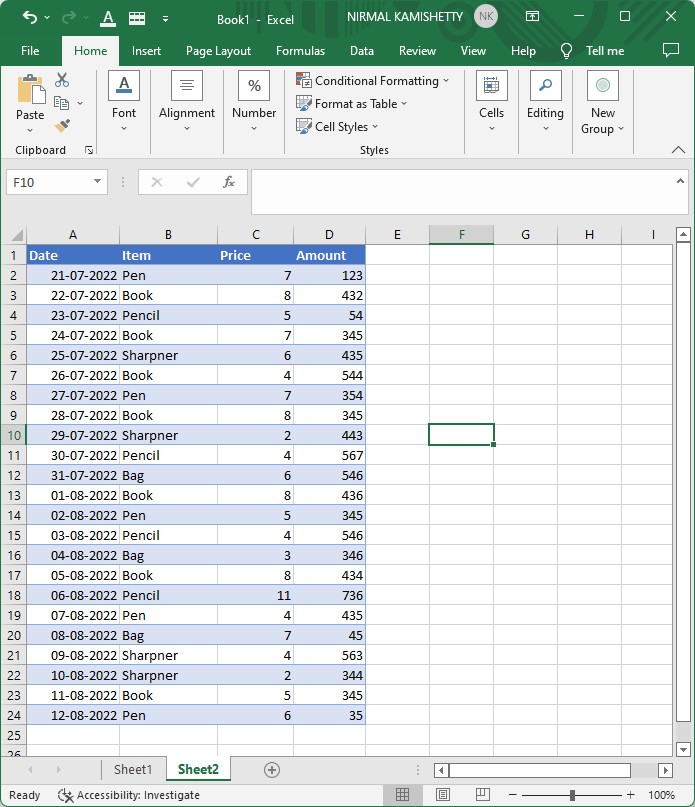This screenshot has width=695, height=807.
Task: Switch to the Formulas tab
Action: [x=300, y=51]
